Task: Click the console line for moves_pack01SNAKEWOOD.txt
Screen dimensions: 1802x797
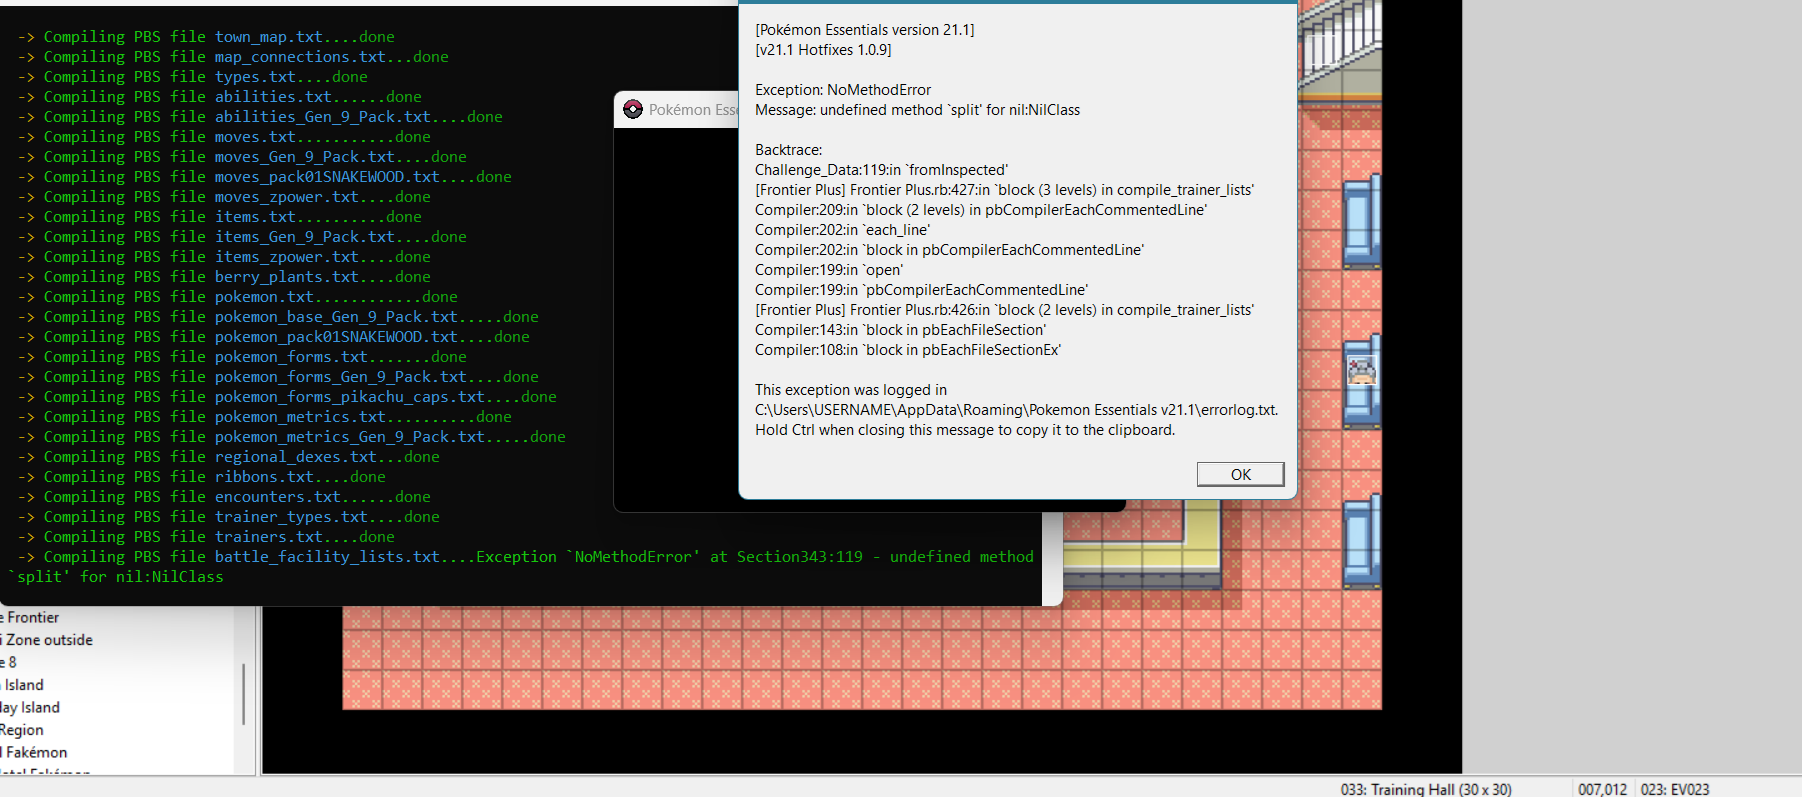Action: pos(265,177)
